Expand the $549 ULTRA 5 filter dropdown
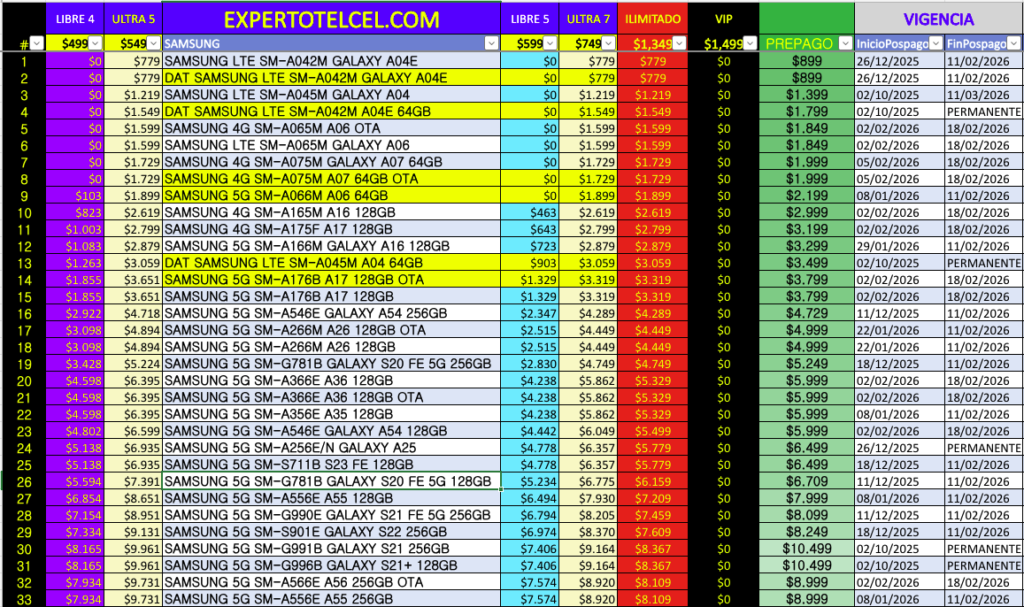Screen dimensions: 1024x607 153,43
